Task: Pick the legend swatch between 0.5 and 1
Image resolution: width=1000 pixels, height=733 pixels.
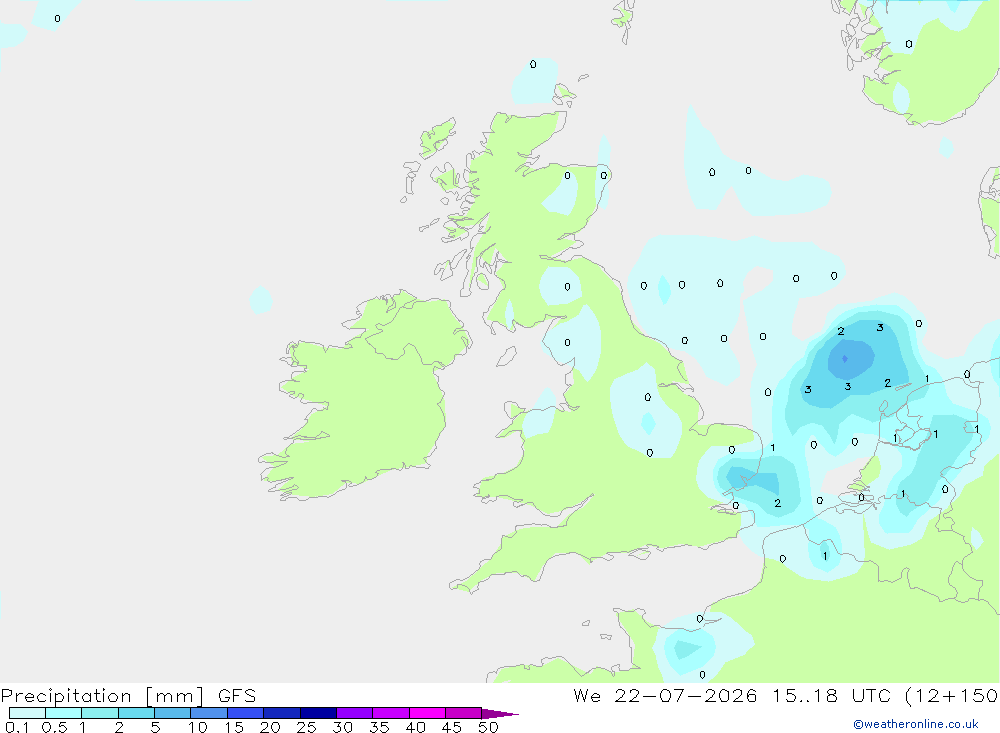Action: click(63, 713)
